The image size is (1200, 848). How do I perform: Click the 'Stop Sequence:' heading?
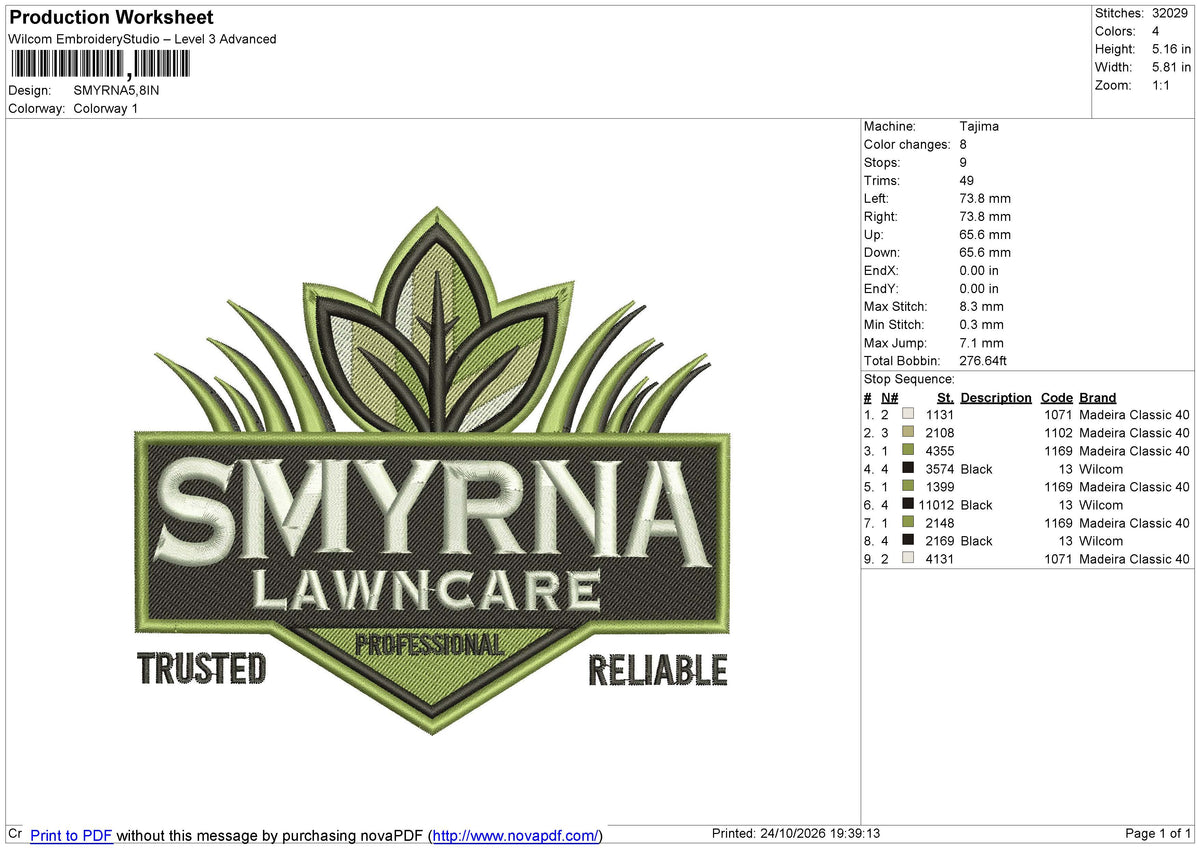click(909, 379)
